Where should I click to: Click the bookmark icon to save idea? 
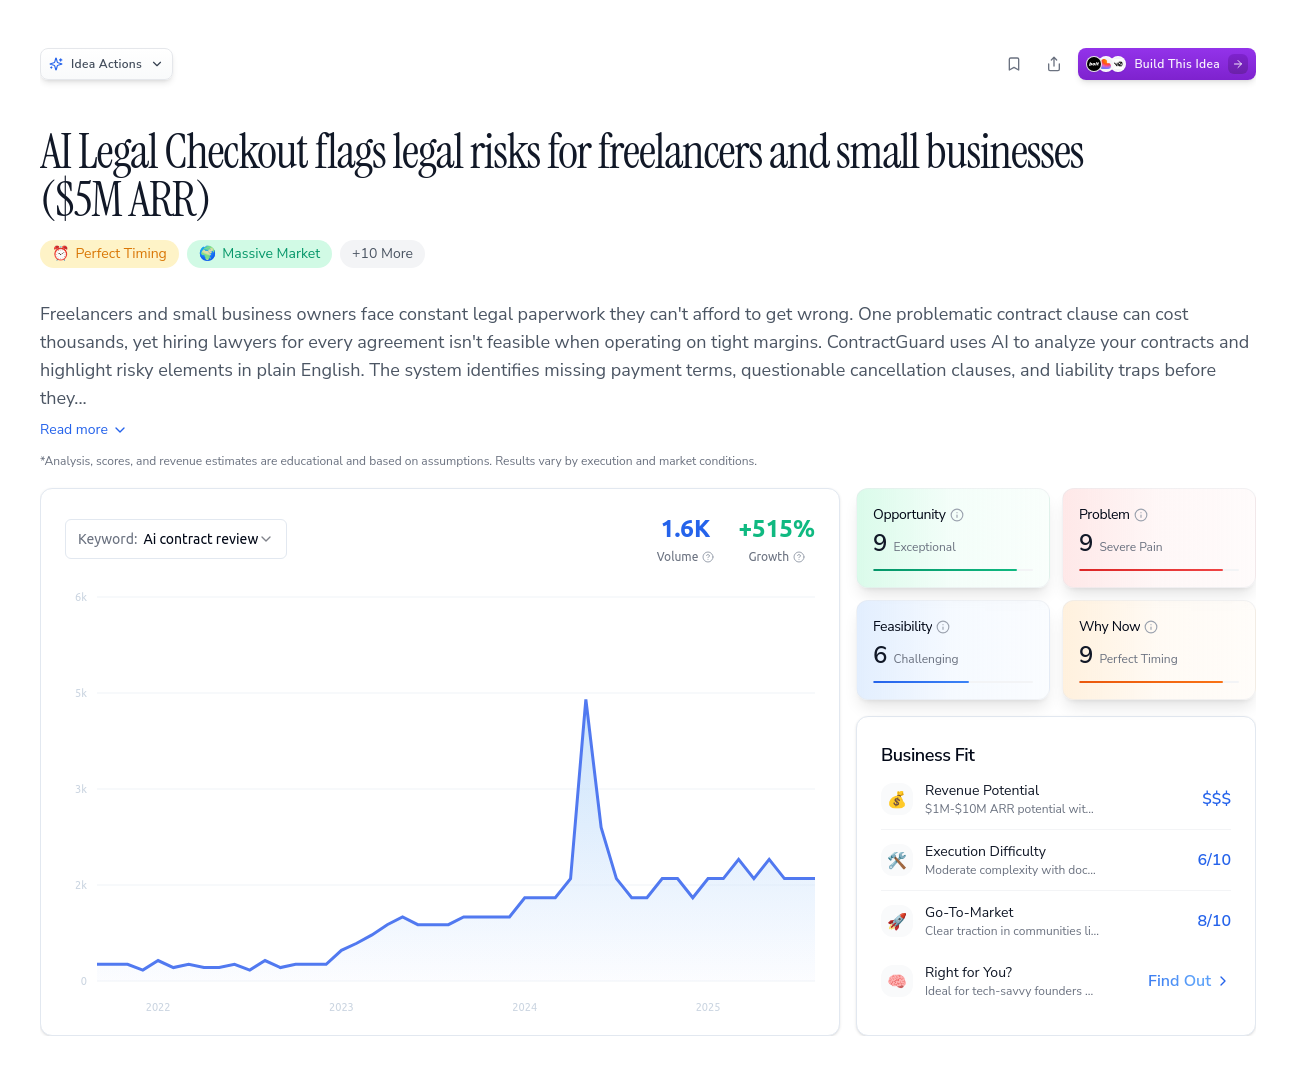[1014, 64]
